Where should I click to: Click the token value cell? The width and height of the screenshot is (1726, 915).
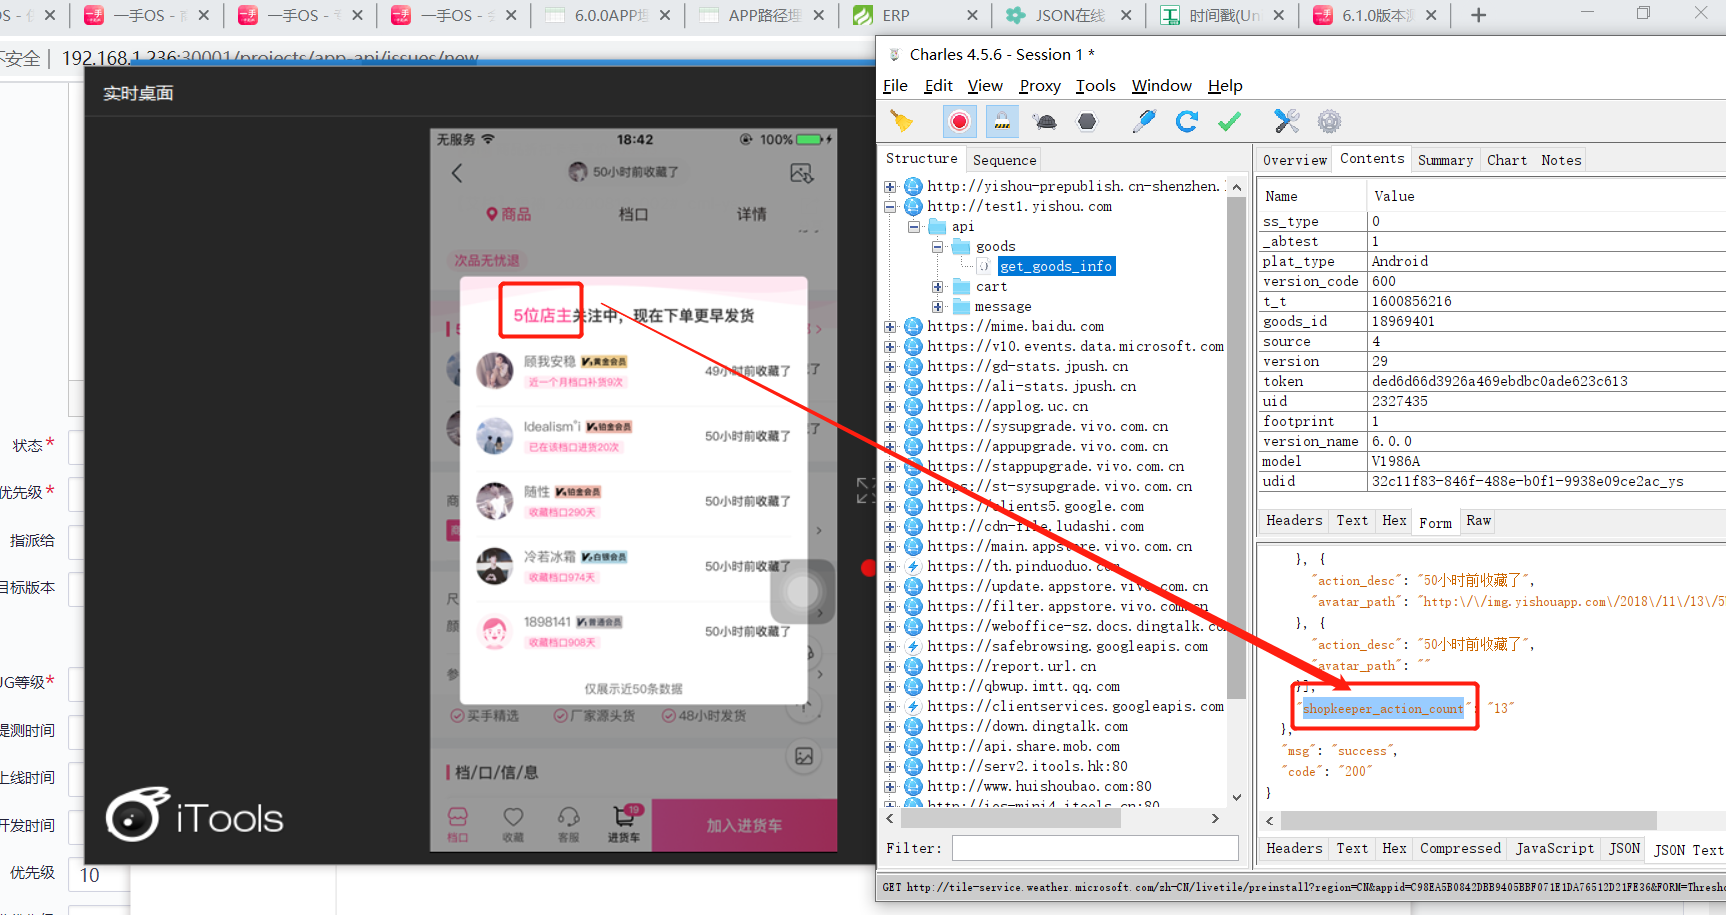[1546, 381]
